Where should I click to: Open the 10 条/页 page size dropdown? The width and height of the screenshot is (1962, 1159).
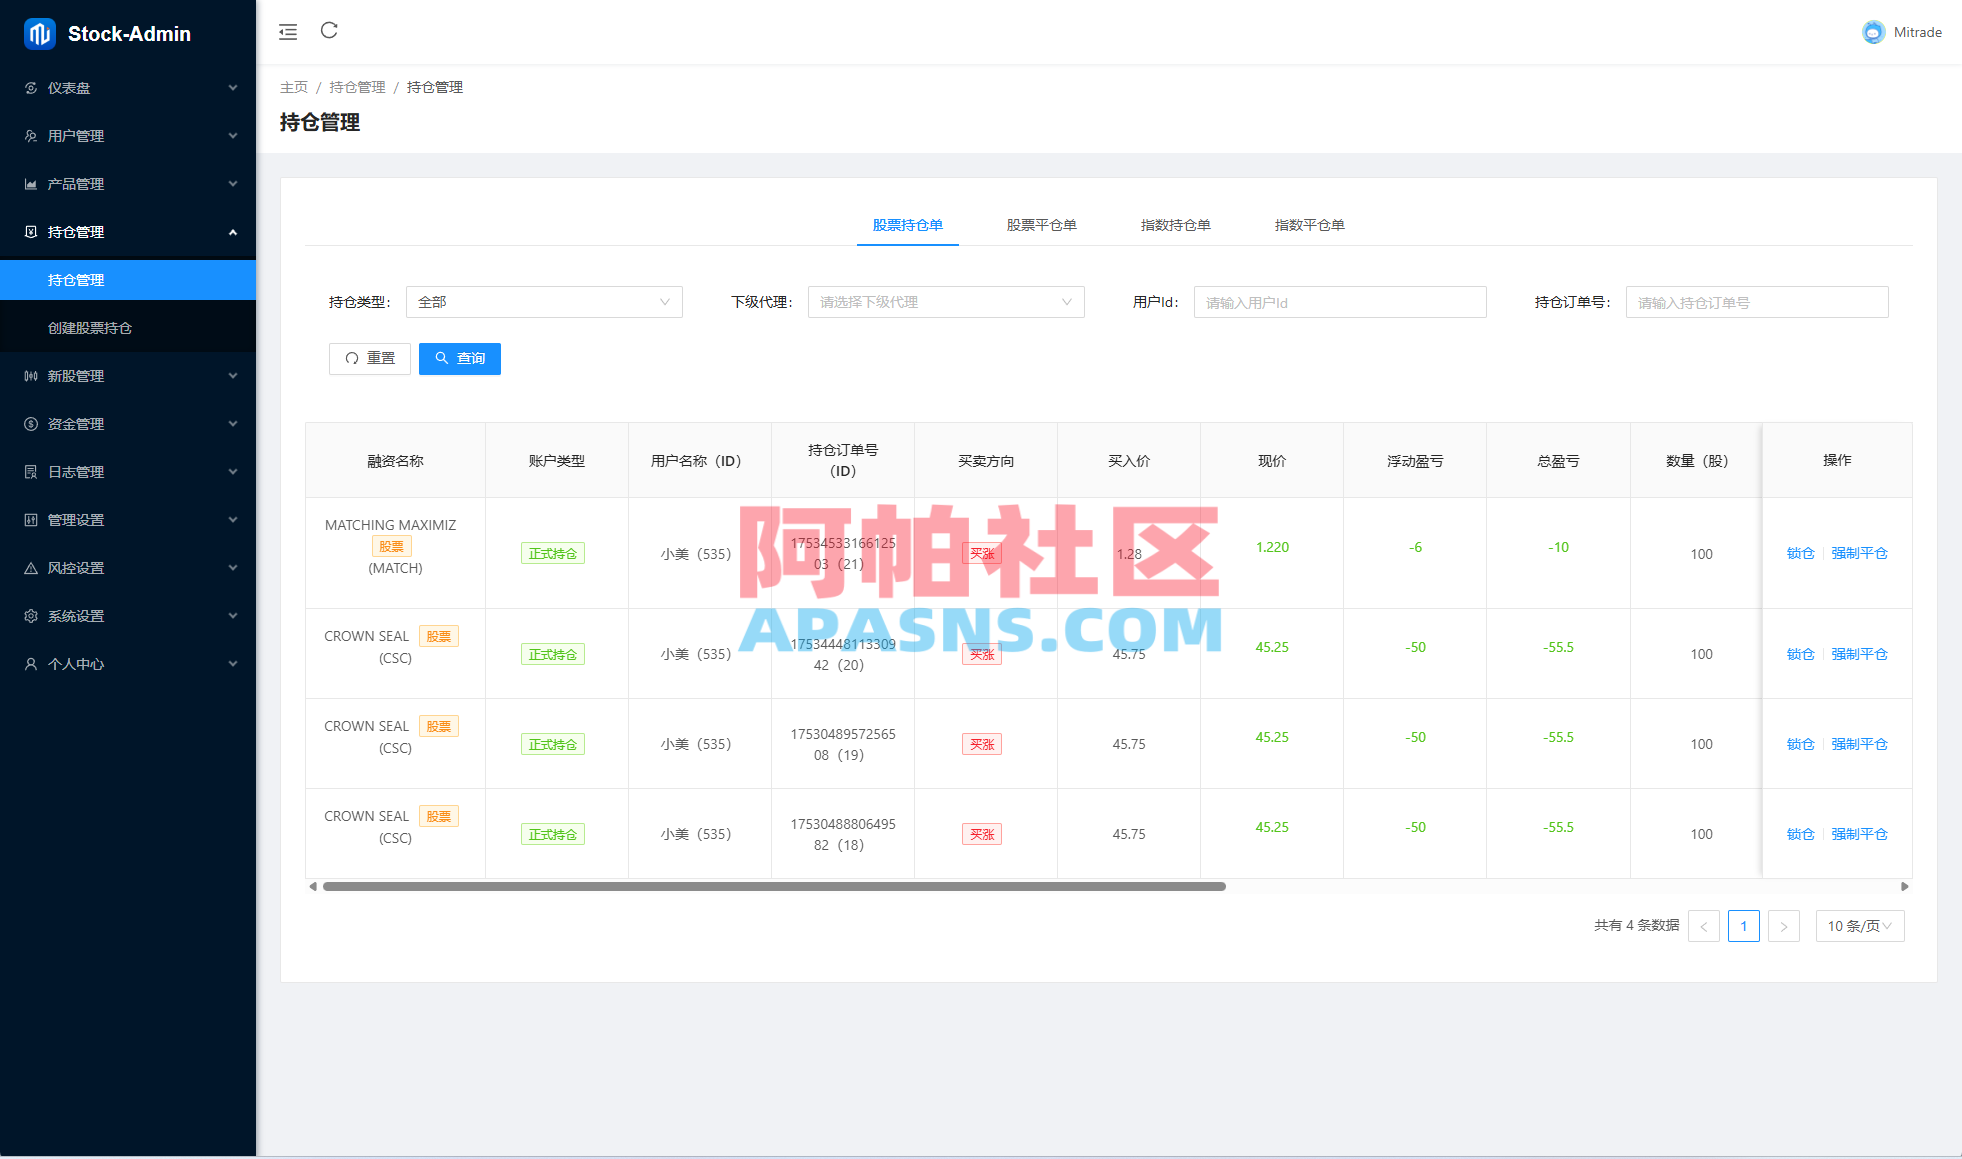click(1859, 926)
